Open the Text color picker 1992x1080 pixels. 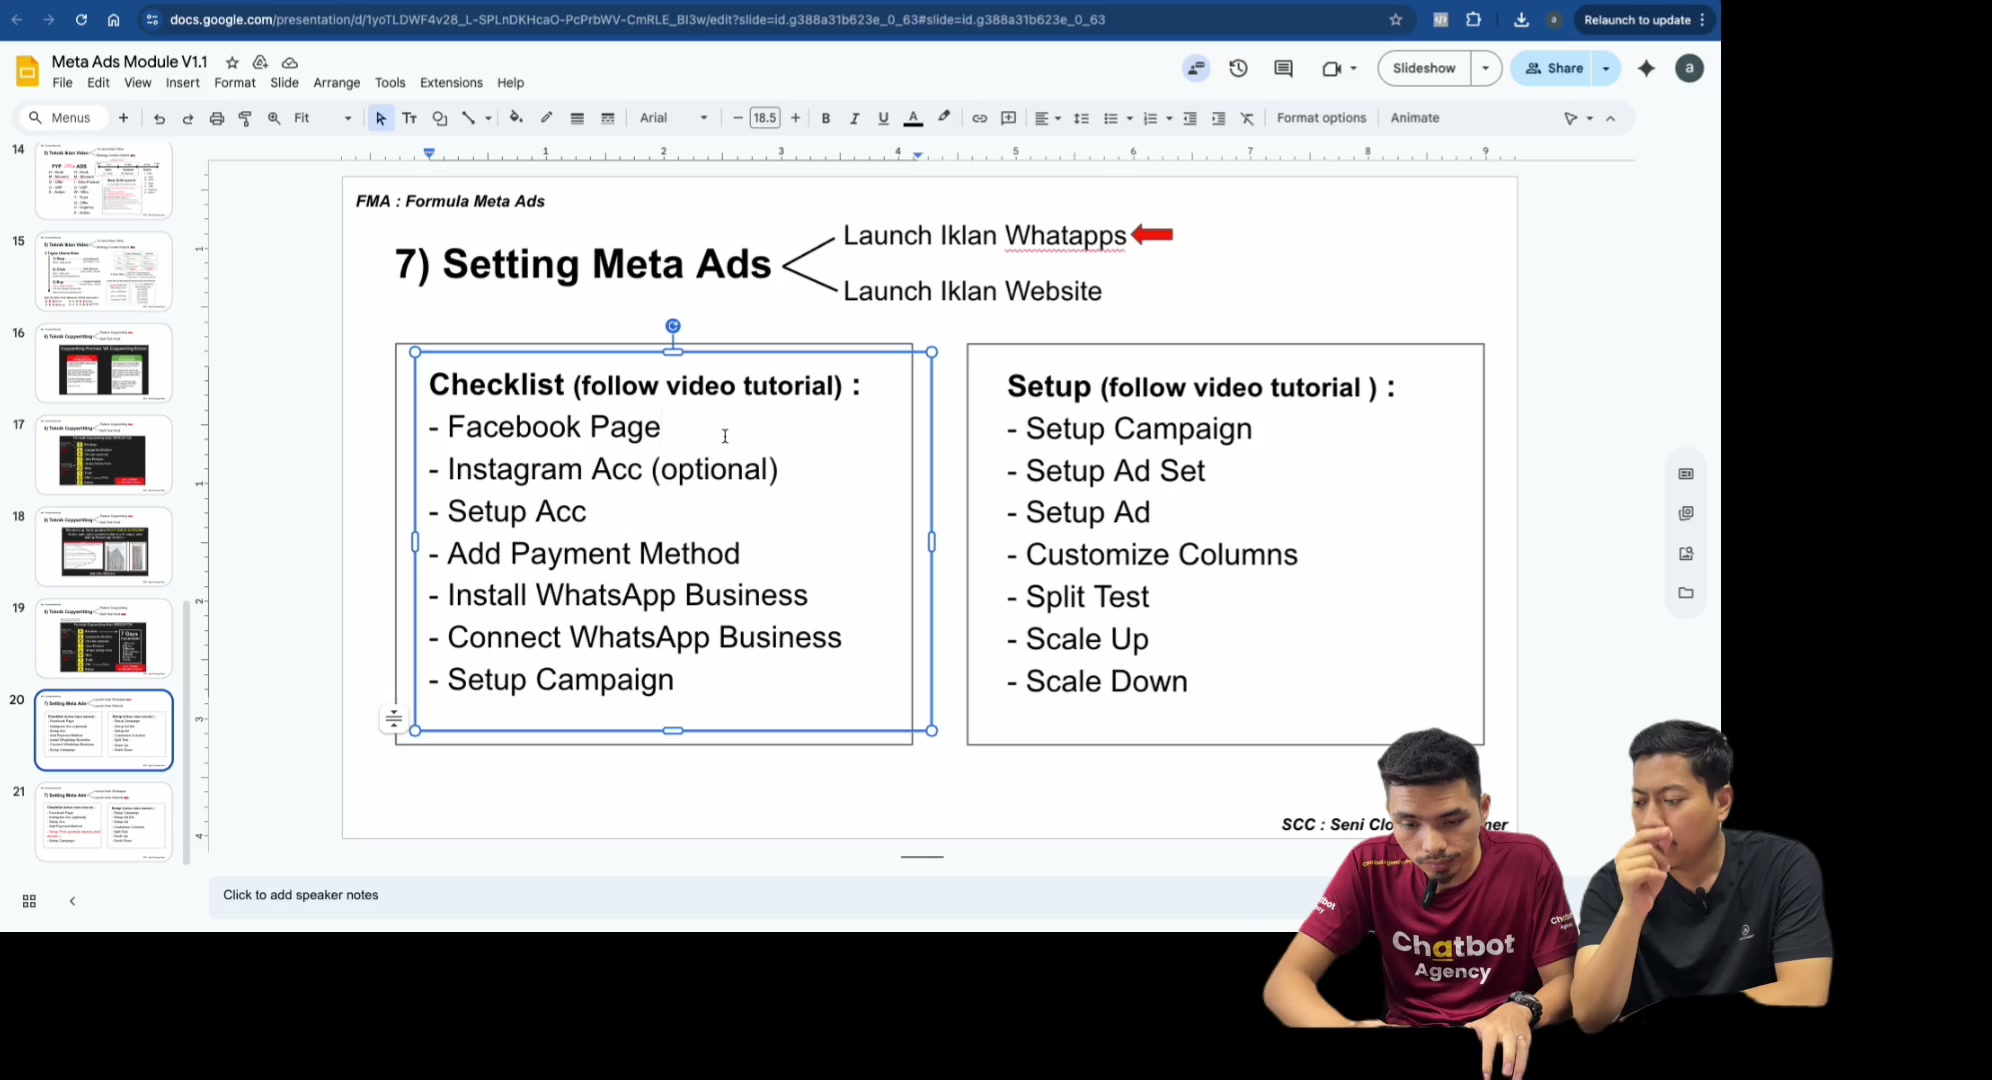tap(913, 118)
